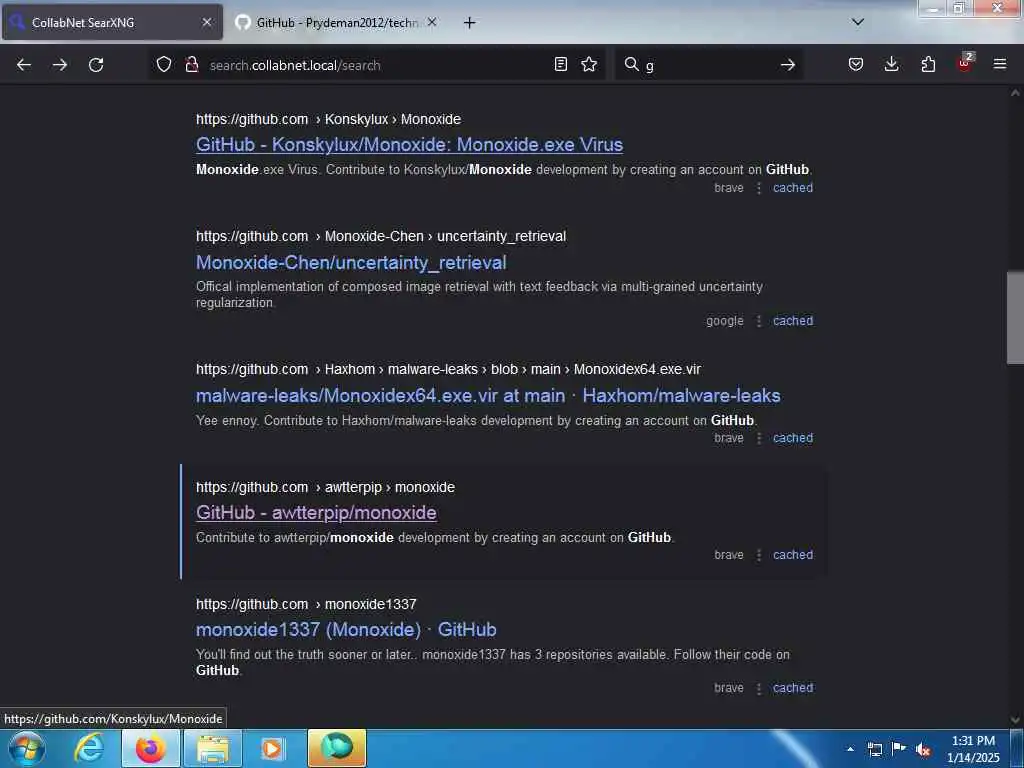This screenshot has width=1024, height=768.
Task: Bookmark this page with star icon
Action: tap(589, 64)
